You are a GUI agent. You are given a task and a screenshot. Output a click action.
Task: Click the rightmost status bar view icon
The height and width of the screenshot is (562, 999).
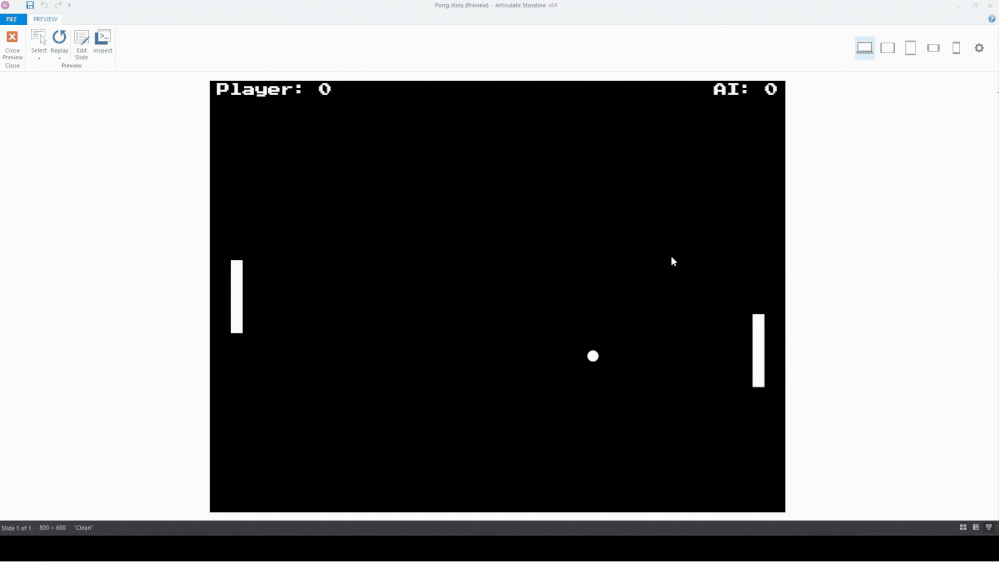(989, 527)
